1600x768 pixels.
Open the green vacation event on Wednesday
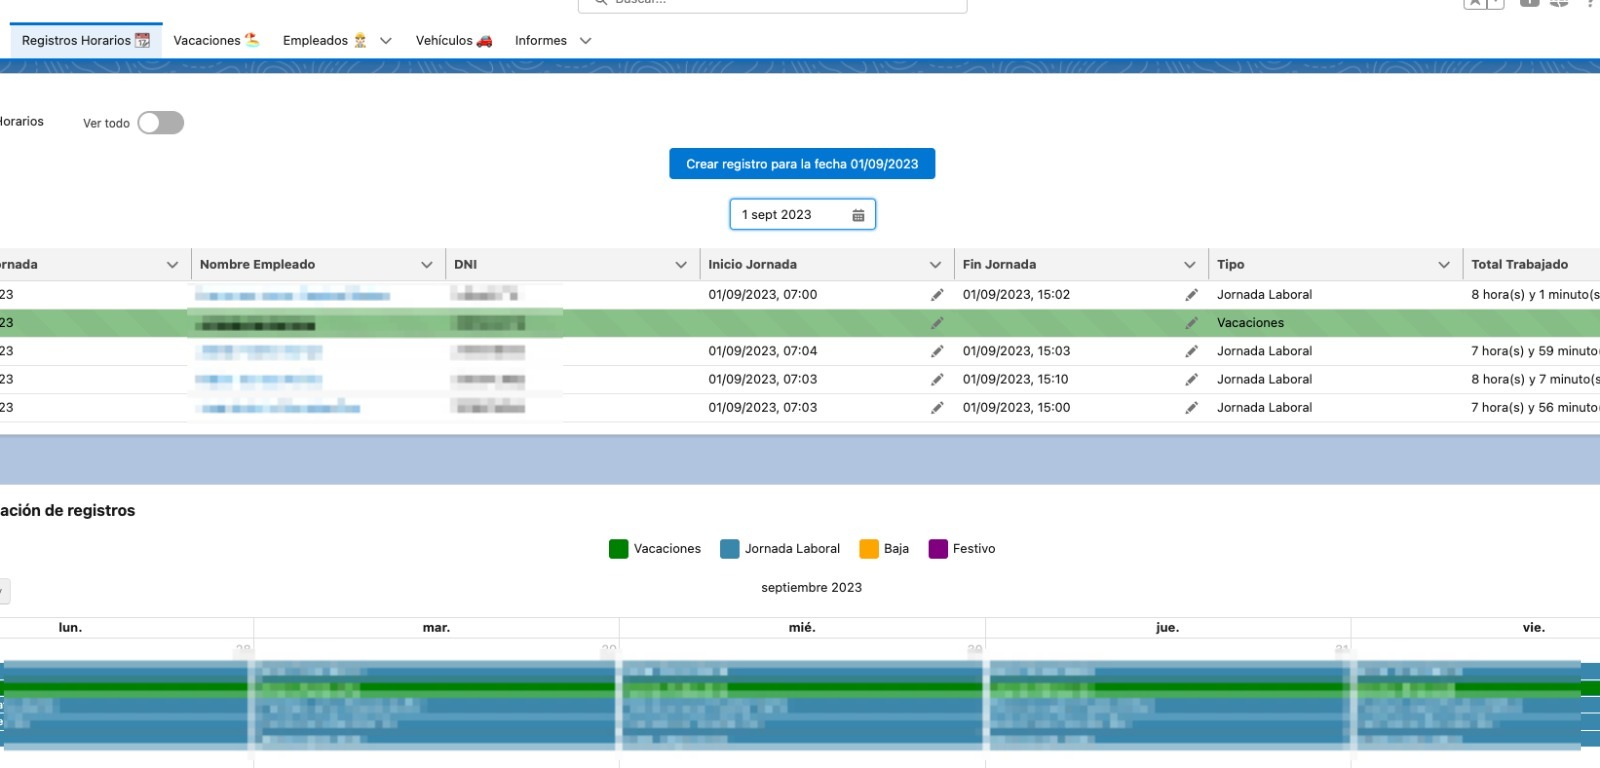802,689
